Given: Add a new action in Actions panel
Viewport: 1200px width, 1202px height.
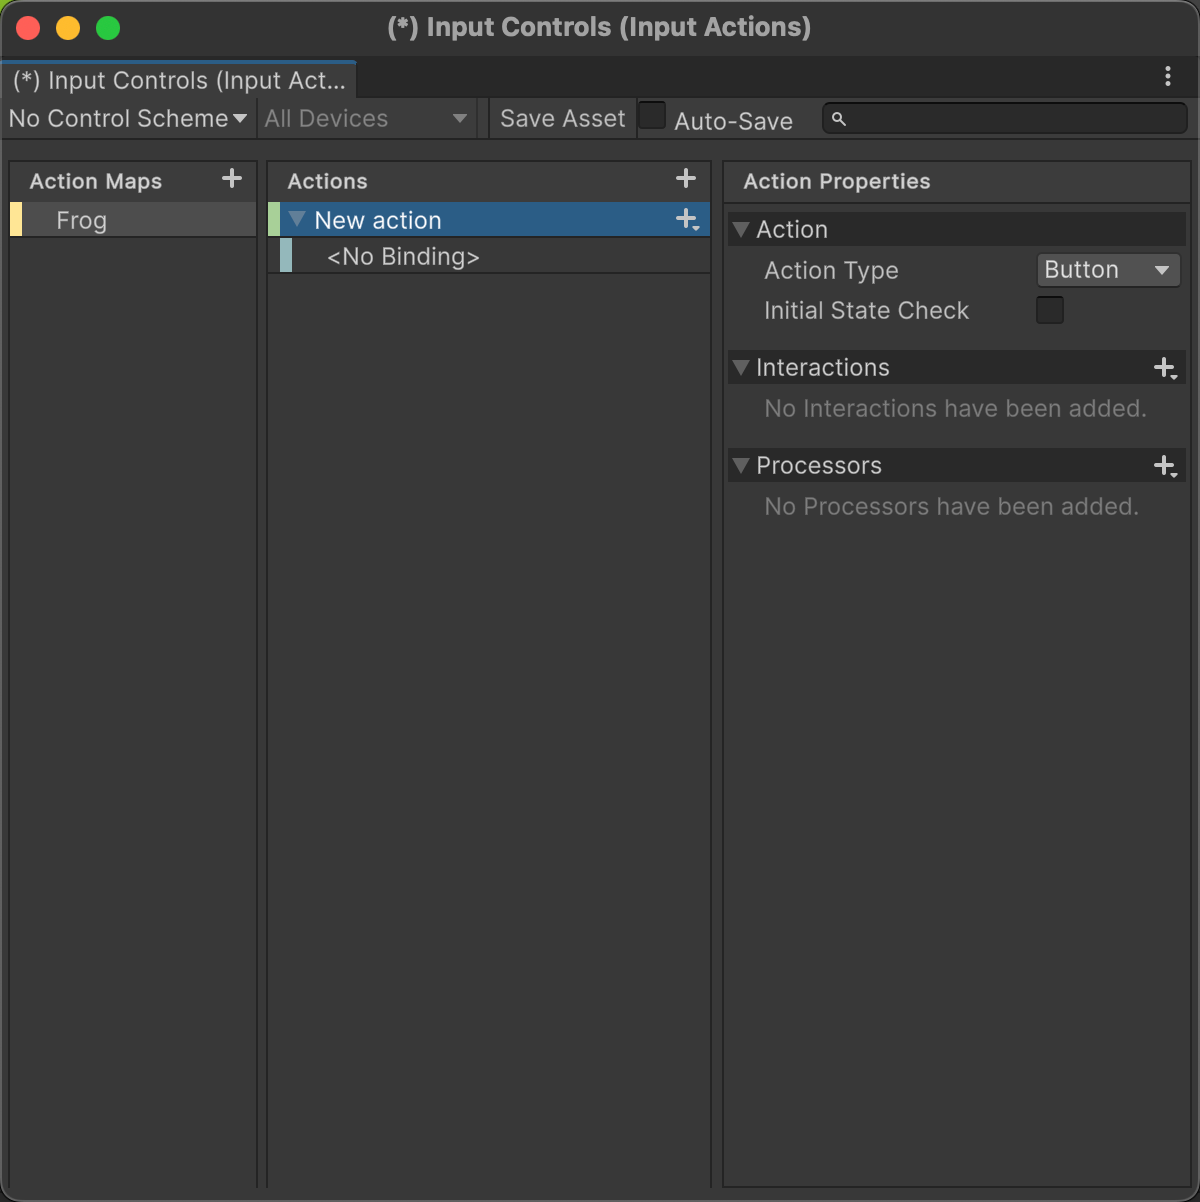Looking at the screenshot, I should [x=686, y=179].
